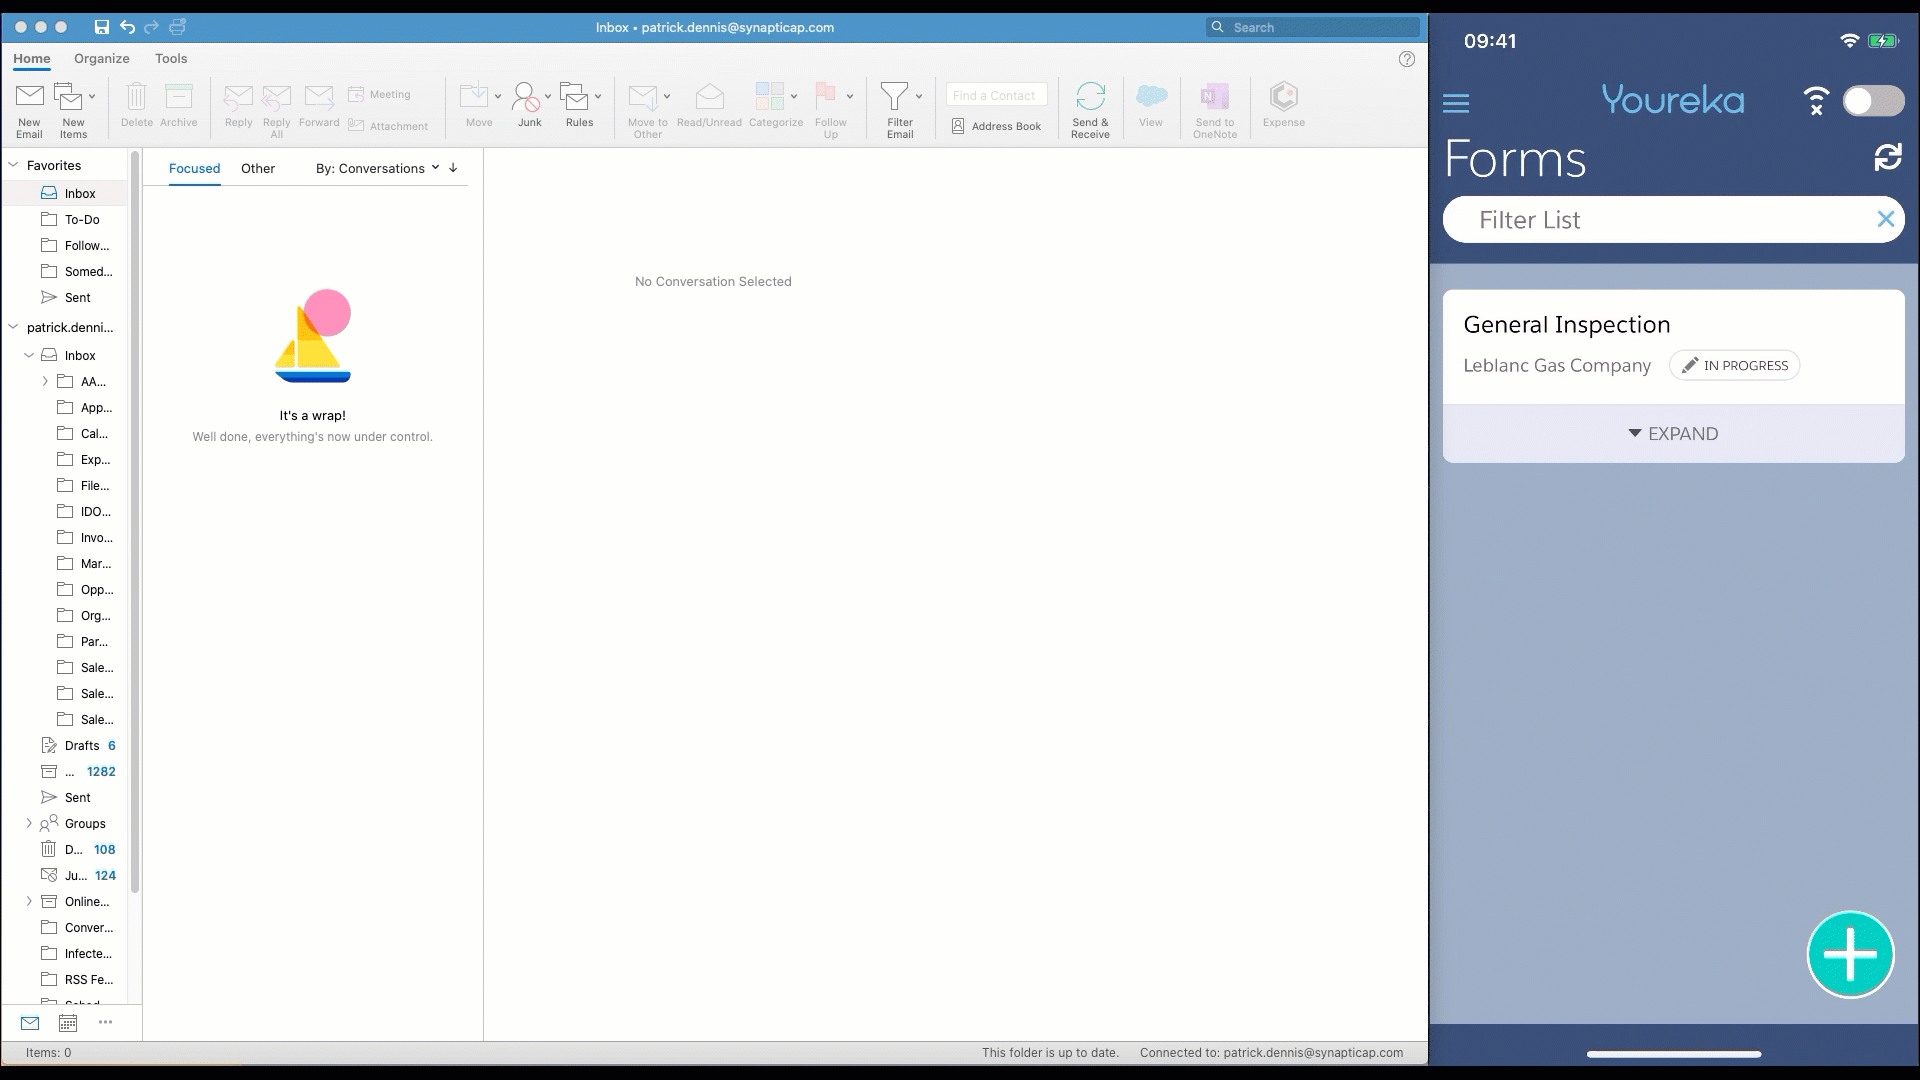Expand the Groups folder
Screen dimensions: 1920x1080
coord(29,823)
